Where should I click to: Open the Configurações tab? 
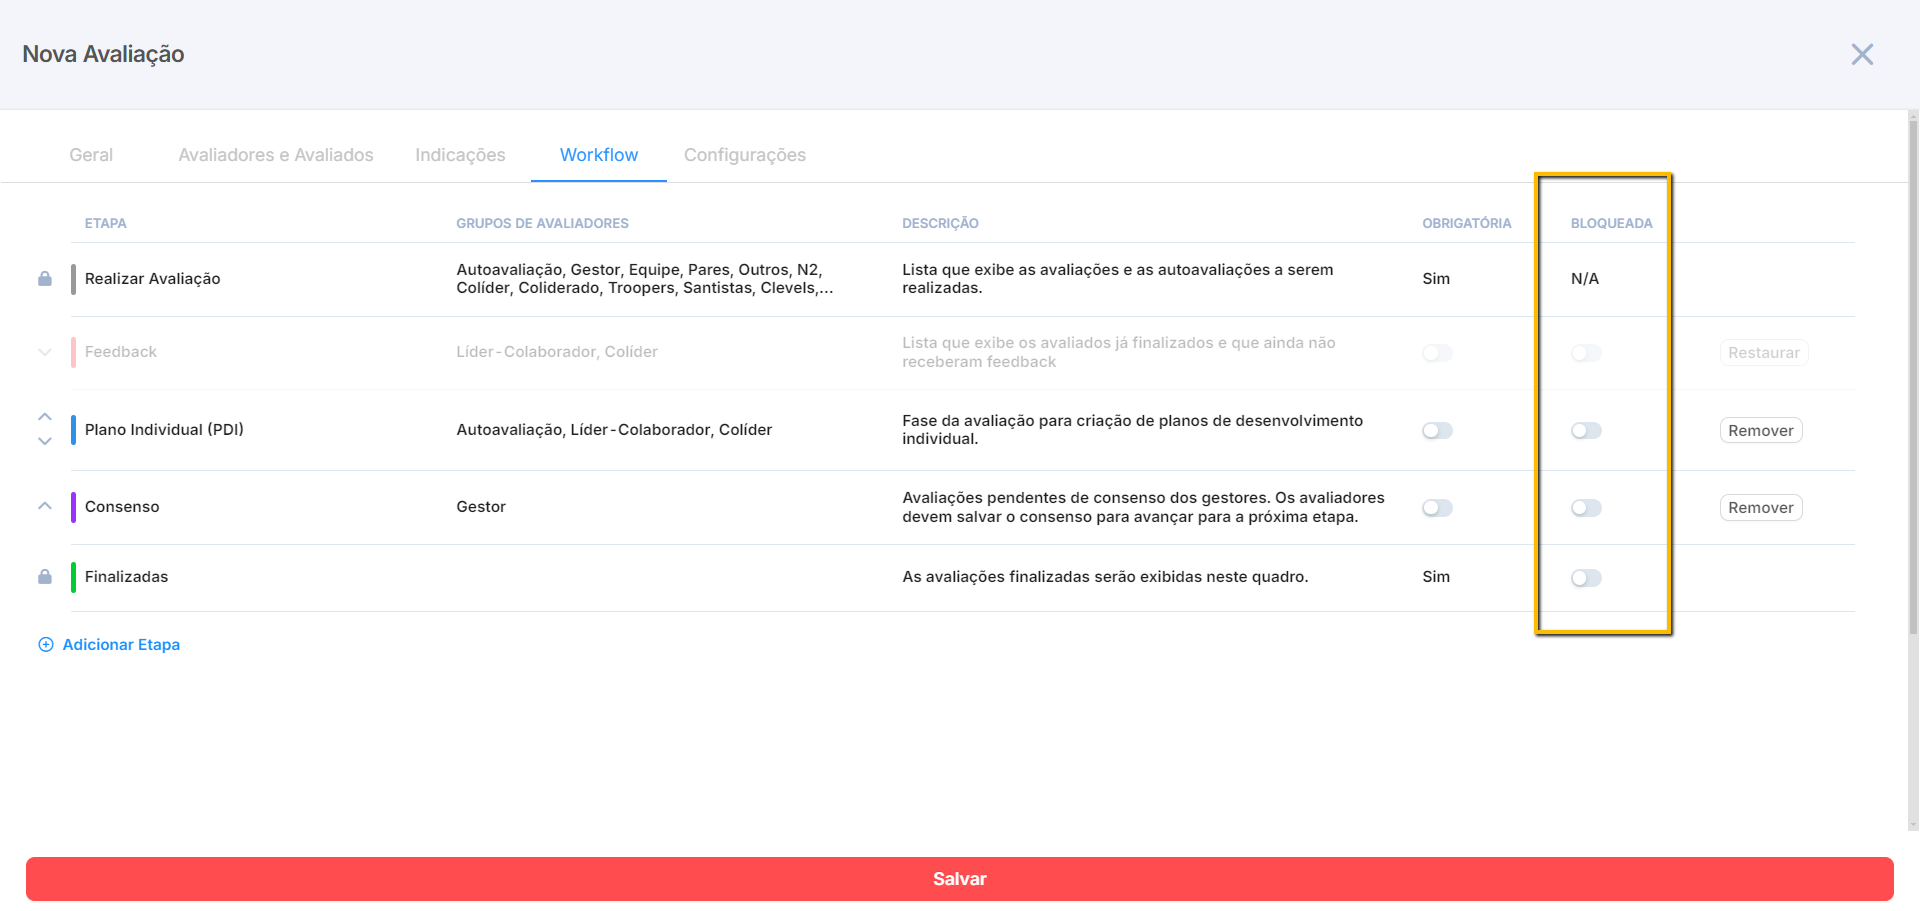tap(744, 155)
